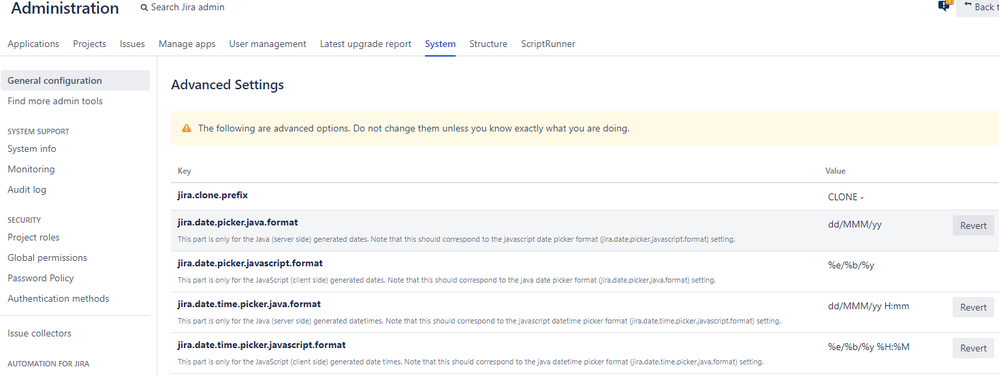Click the Back button at top right
Viewport: 999px width, 376px height.
pyautogui.click(x=977, y=8)
